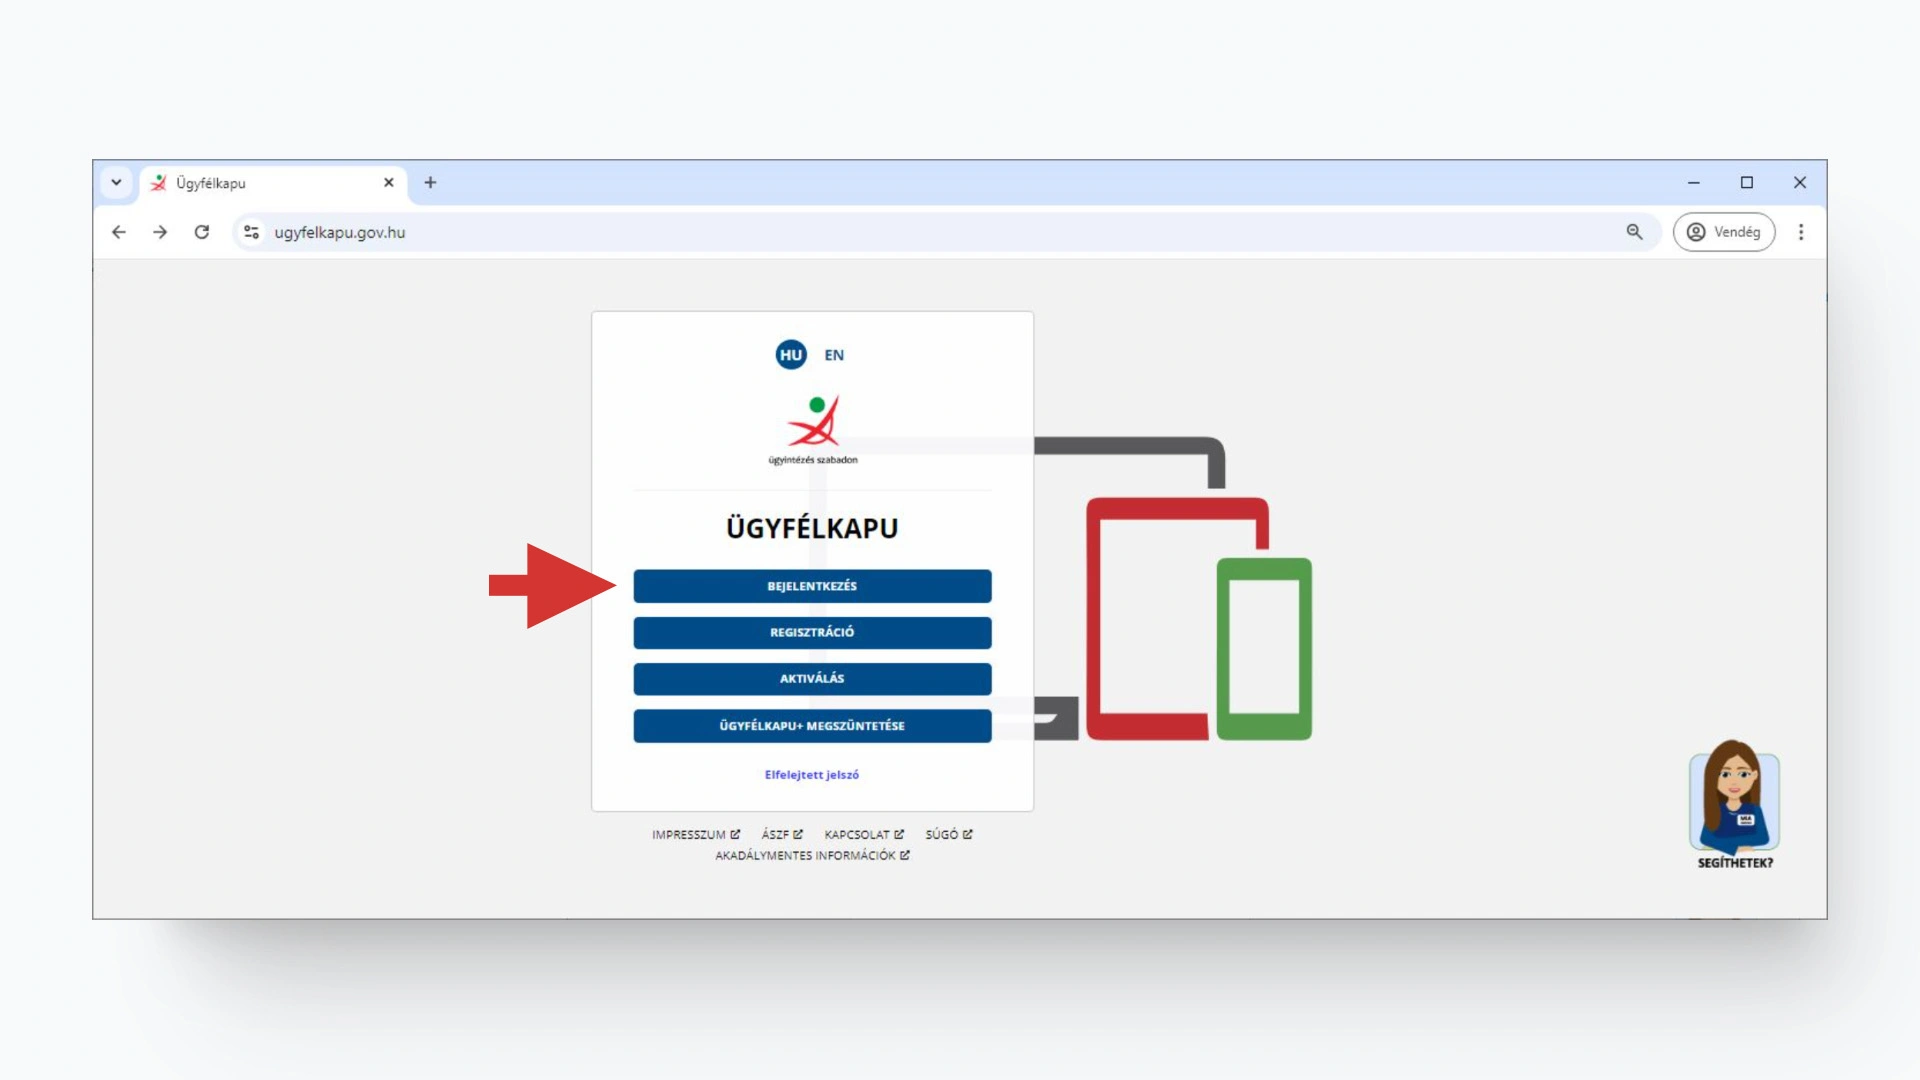Click the zoom magnifier icon in the address bar
The width and height of the screenshot is (1920, 1080).
(1634, 232)
